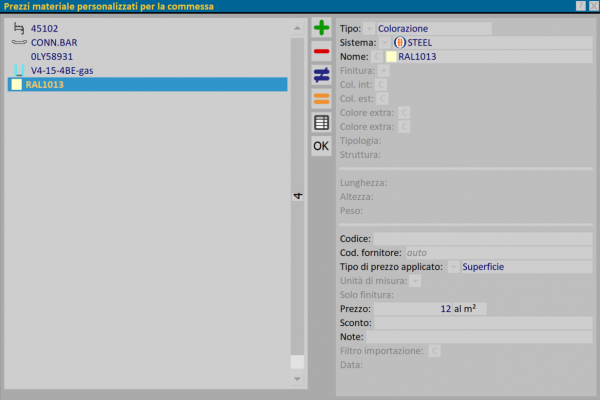This screenshot has height=400, width=600.
Task: Click the RAL1013 color swatch in Nome field
Action: point(391,57)
